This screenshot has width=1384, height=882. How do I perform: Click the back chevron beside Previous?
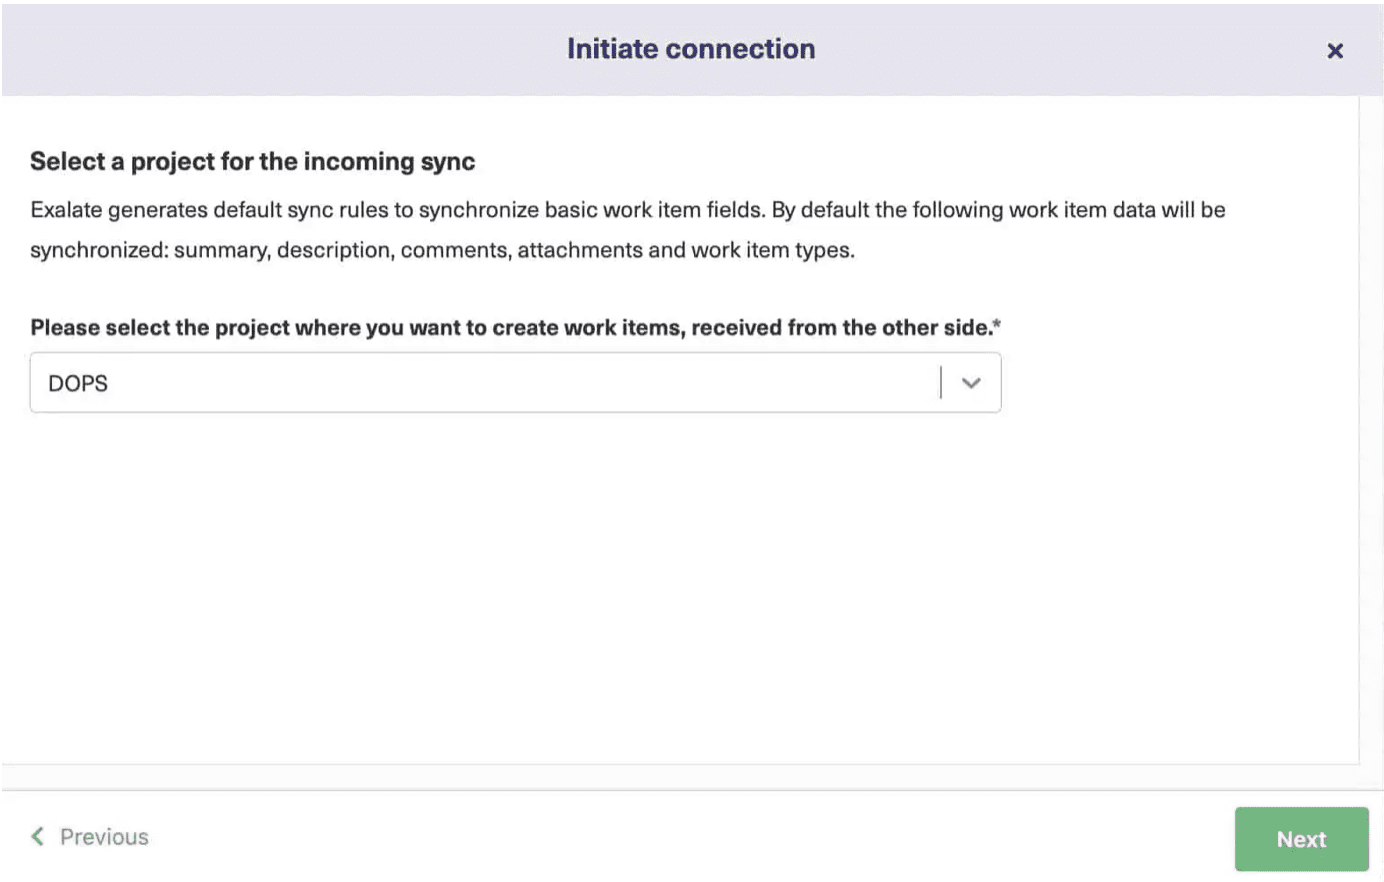tap(38, 836)
